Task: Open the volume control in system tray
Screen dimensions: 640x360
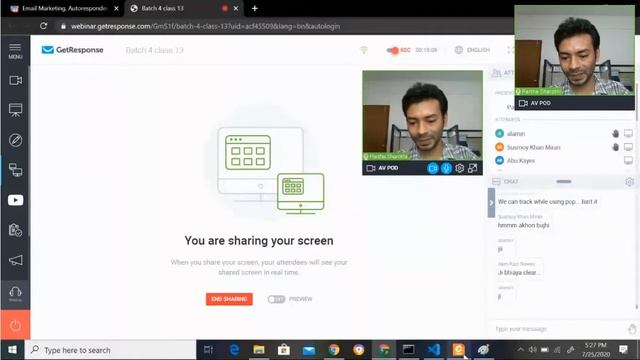Action: pos(533,350)
